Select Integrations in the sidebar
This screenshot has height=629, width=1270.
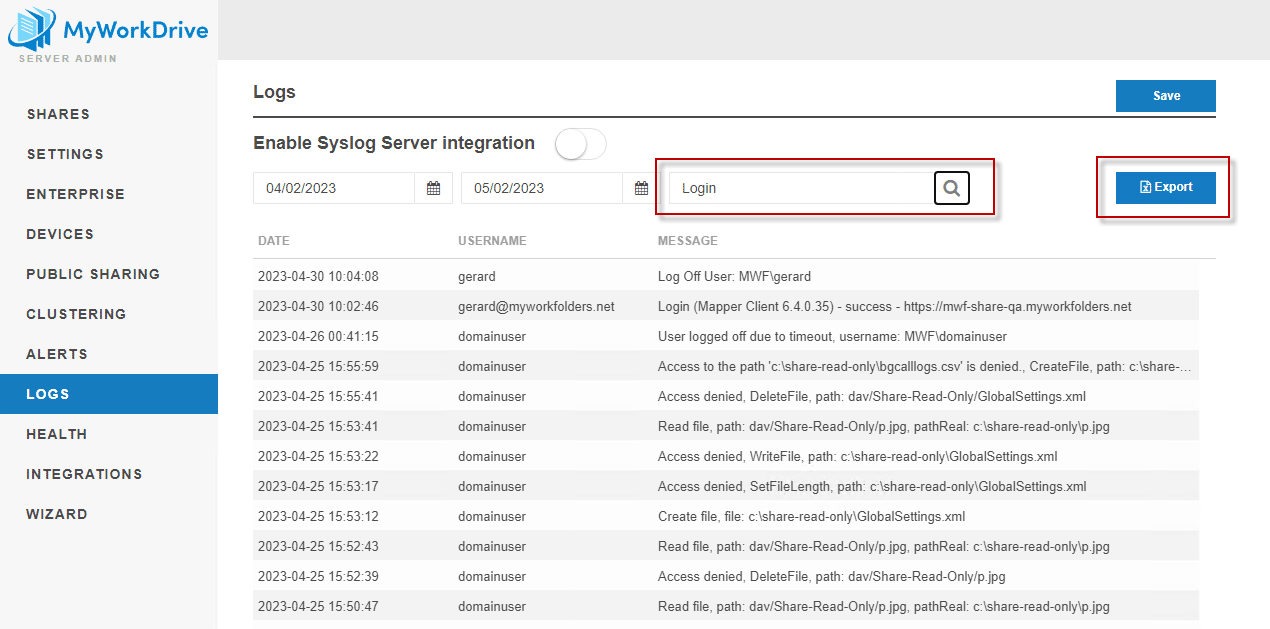tap(84, 474)
